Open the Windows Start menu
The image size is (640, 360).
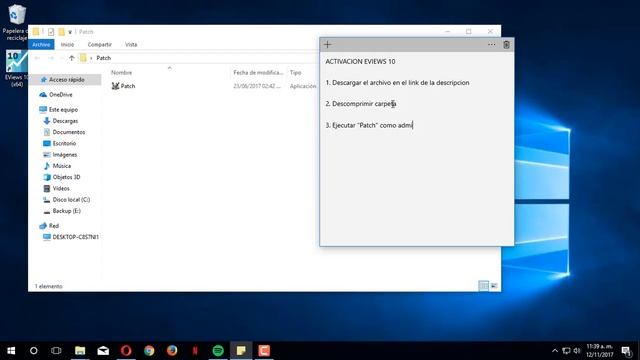click(11, 351)
